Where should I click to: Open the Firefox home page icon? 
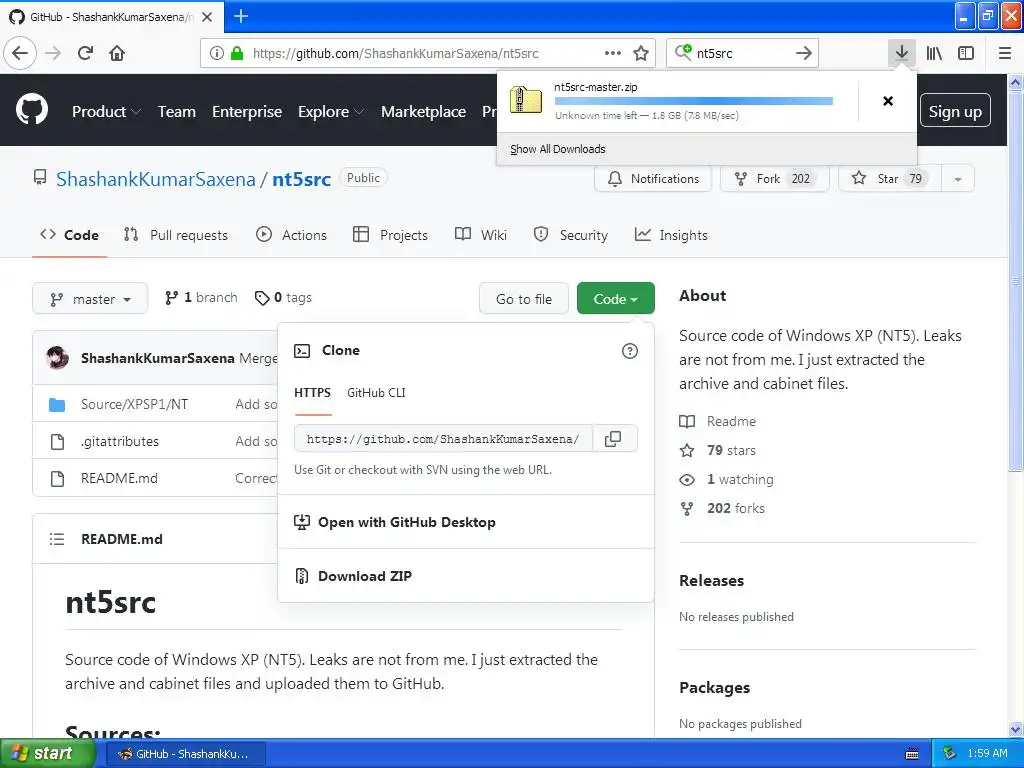[x=117, y=53]
